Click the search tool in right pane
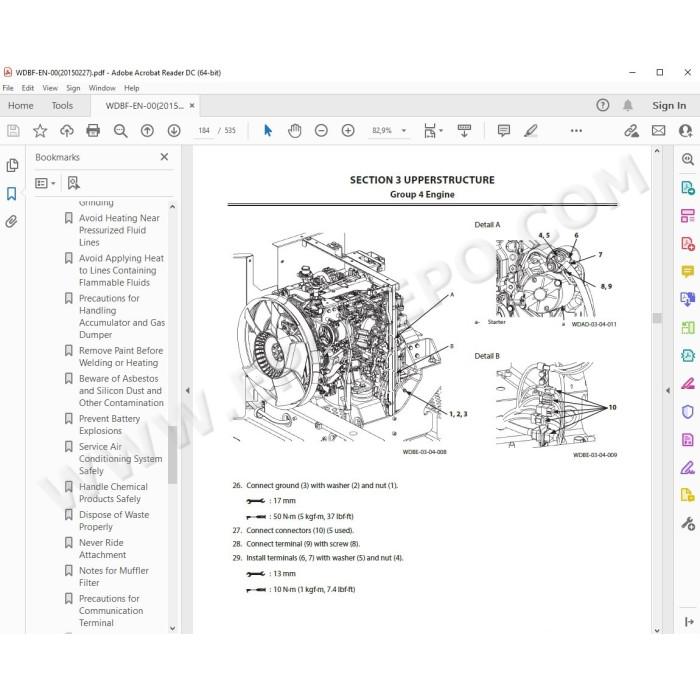 tap(688, 159)
